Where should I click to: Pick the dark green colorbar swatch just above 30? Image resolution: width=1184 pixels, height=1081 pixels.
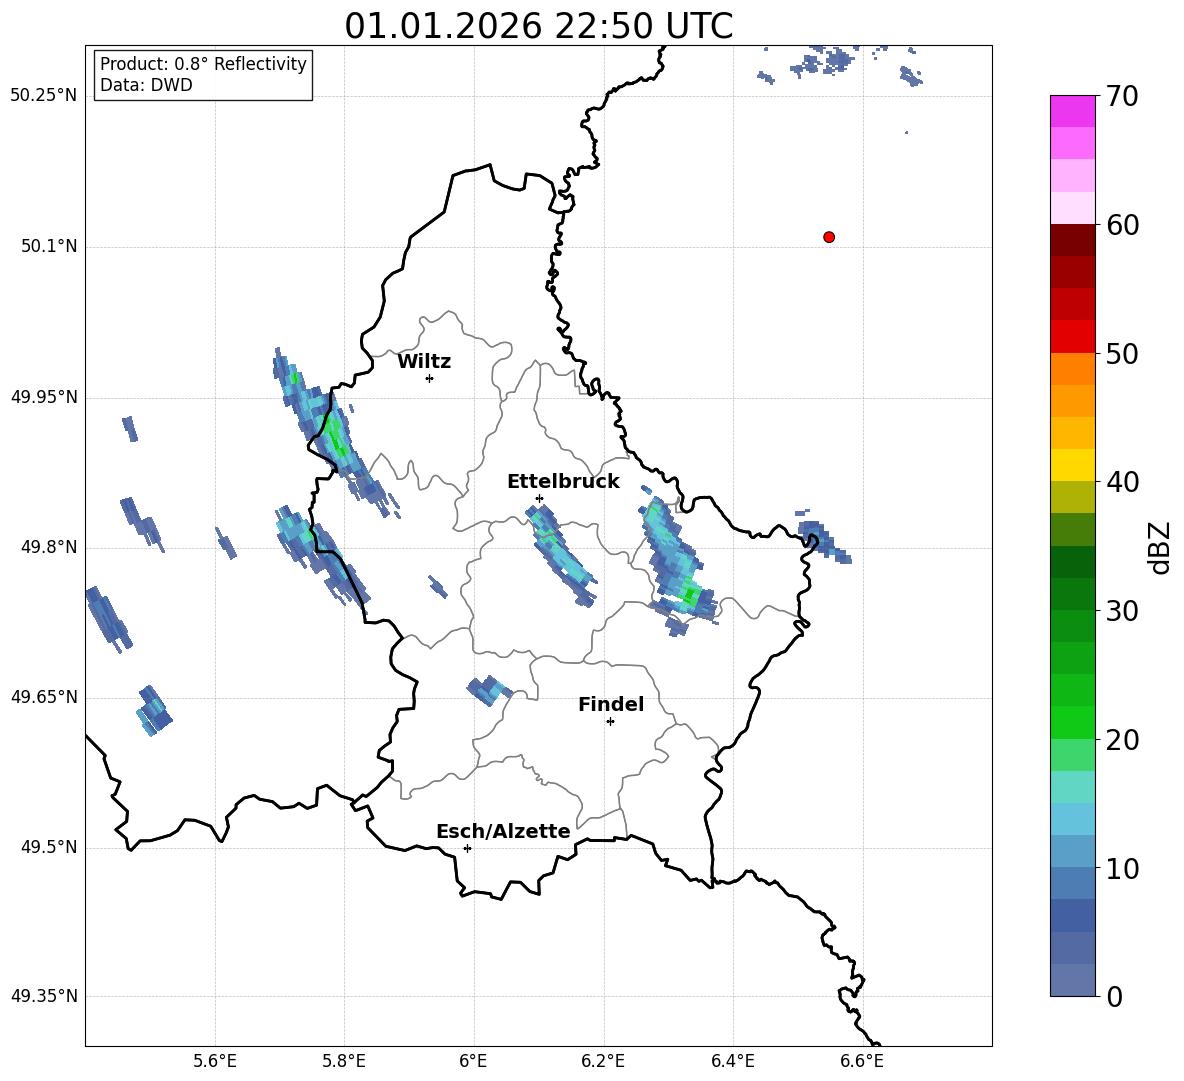point(1072,594)
